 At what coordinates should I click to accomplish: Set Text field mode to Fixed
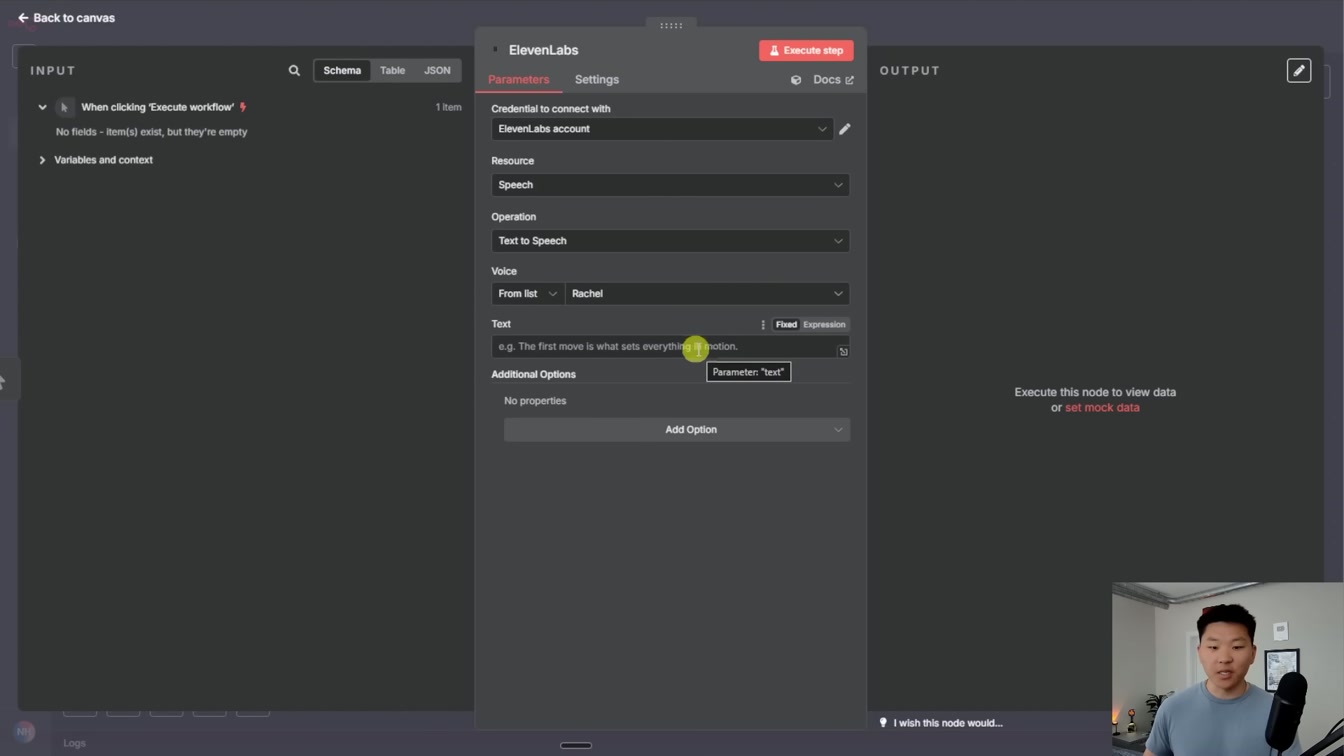click(786, 325)
